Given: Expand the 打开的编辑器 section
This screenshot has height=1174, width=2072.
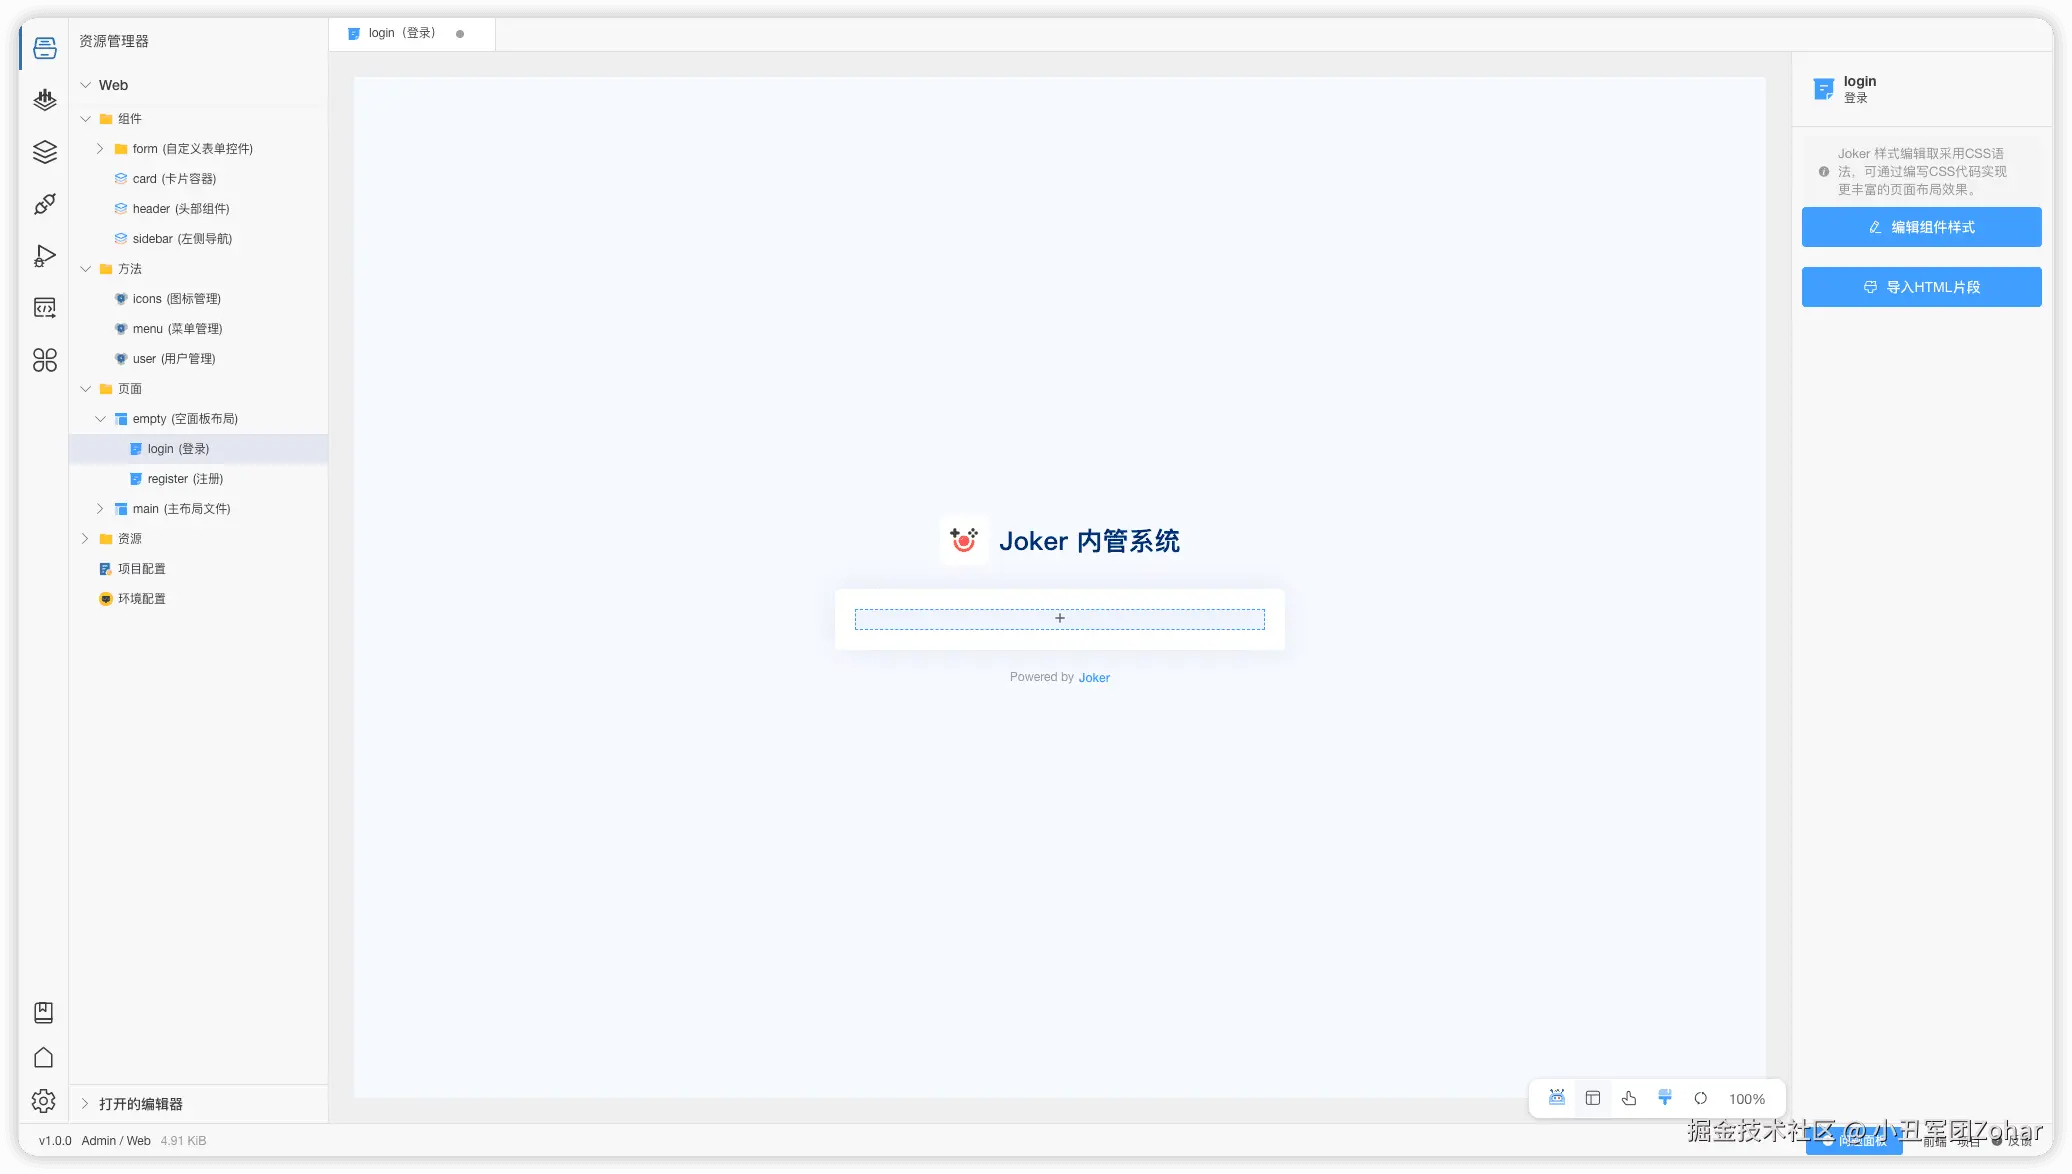Looking at the screenshot, I should click(x=85, y=1104).
